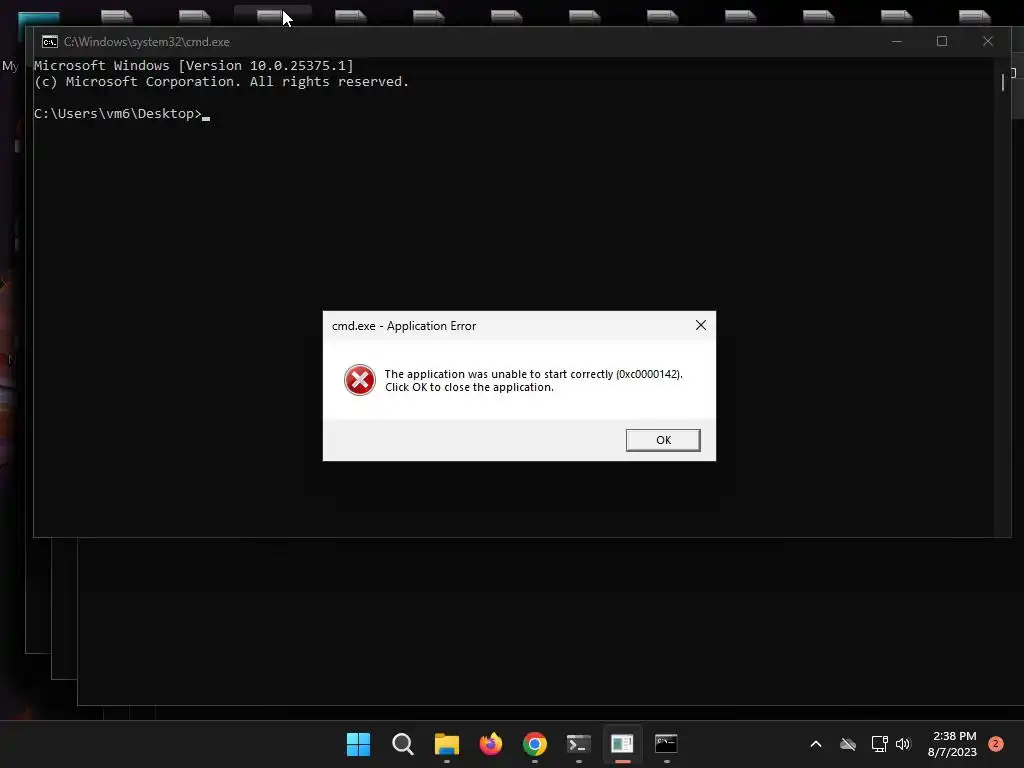Open the Windows Start menu

pyautogui.click(x=358, y=744)
